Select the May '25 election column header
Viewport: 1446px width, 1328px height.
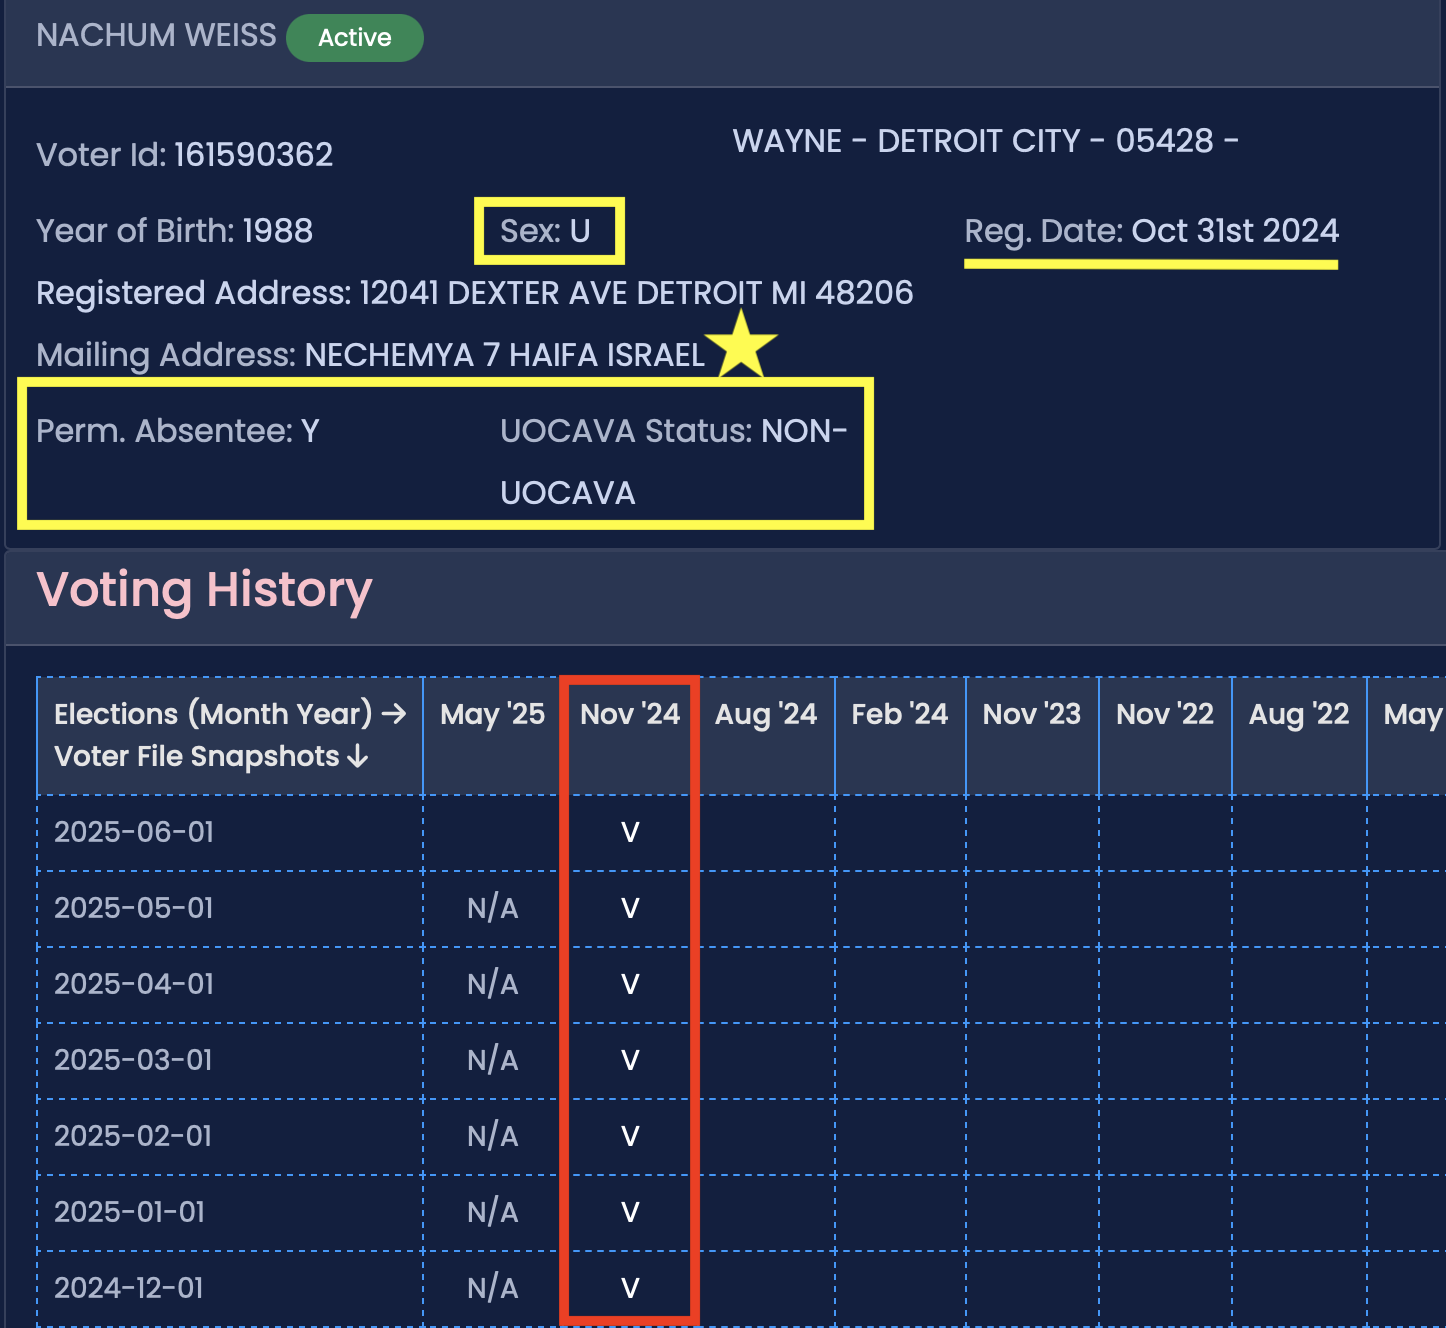tap(492, 714)
